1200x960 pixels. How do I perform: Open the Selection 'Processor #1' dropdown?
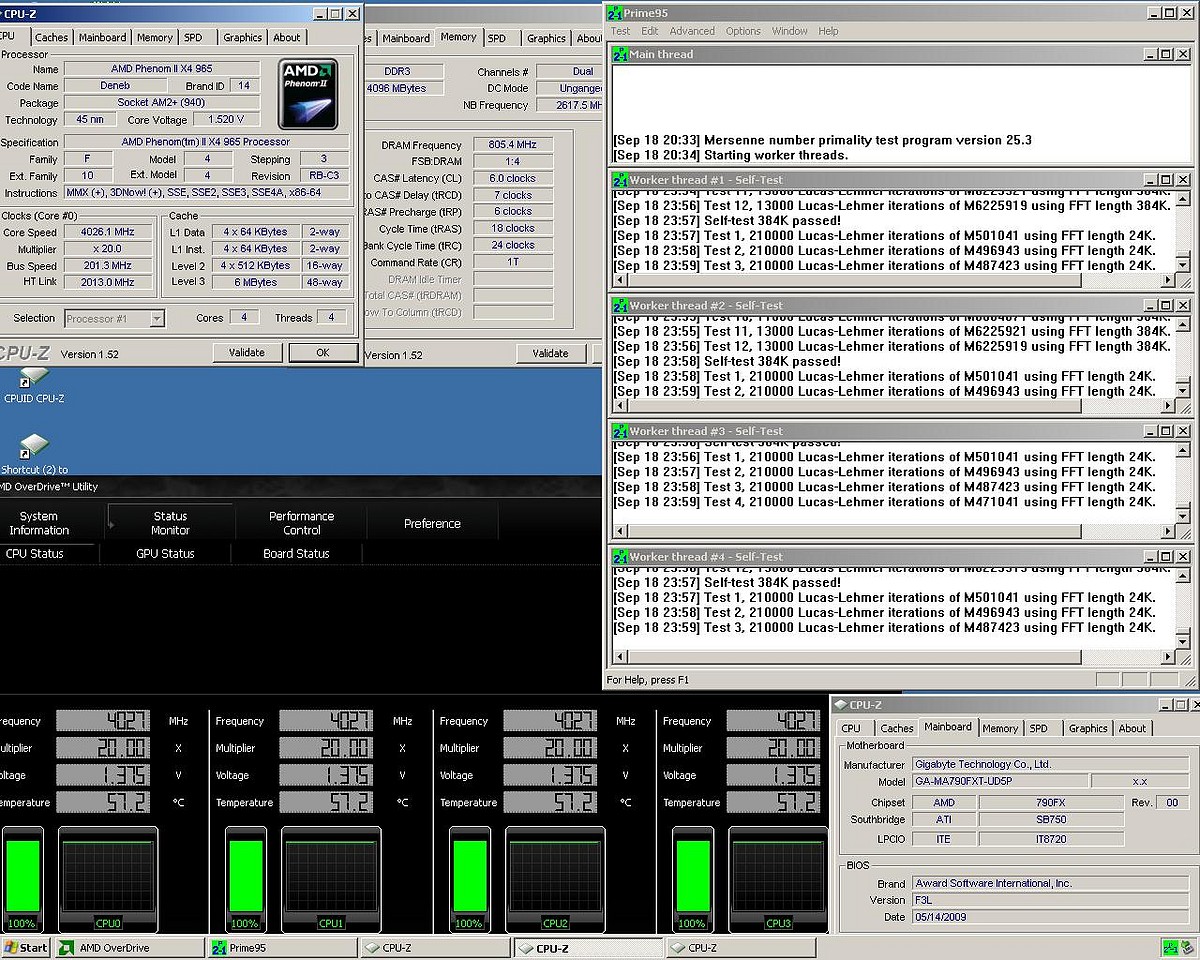(x=114, y=318)
